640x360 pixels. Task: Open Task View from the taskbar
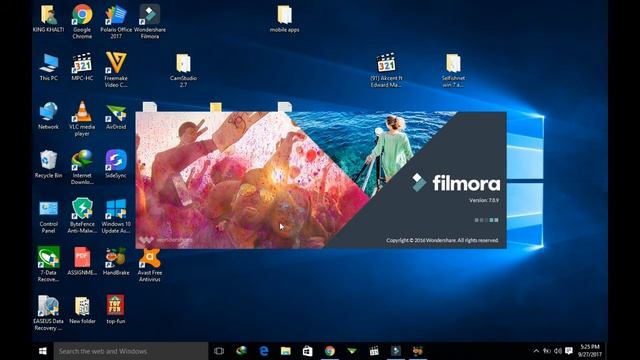(x=219, y=351)
